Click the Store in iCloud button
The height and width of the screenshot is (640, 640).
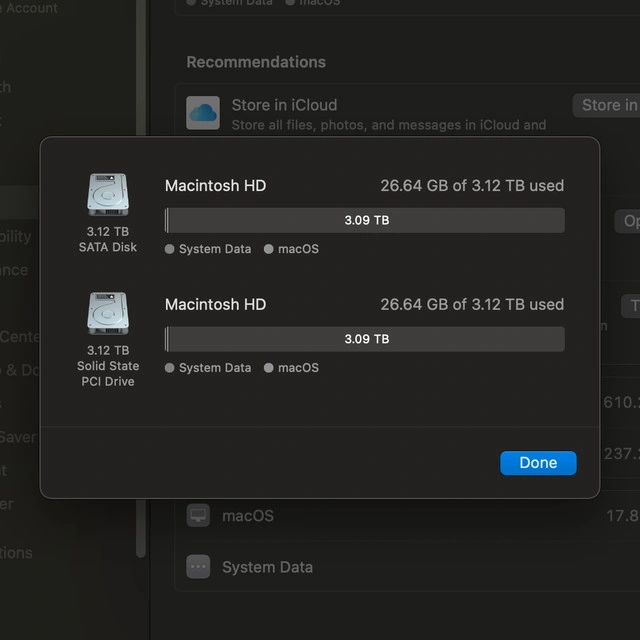(606, 105)
